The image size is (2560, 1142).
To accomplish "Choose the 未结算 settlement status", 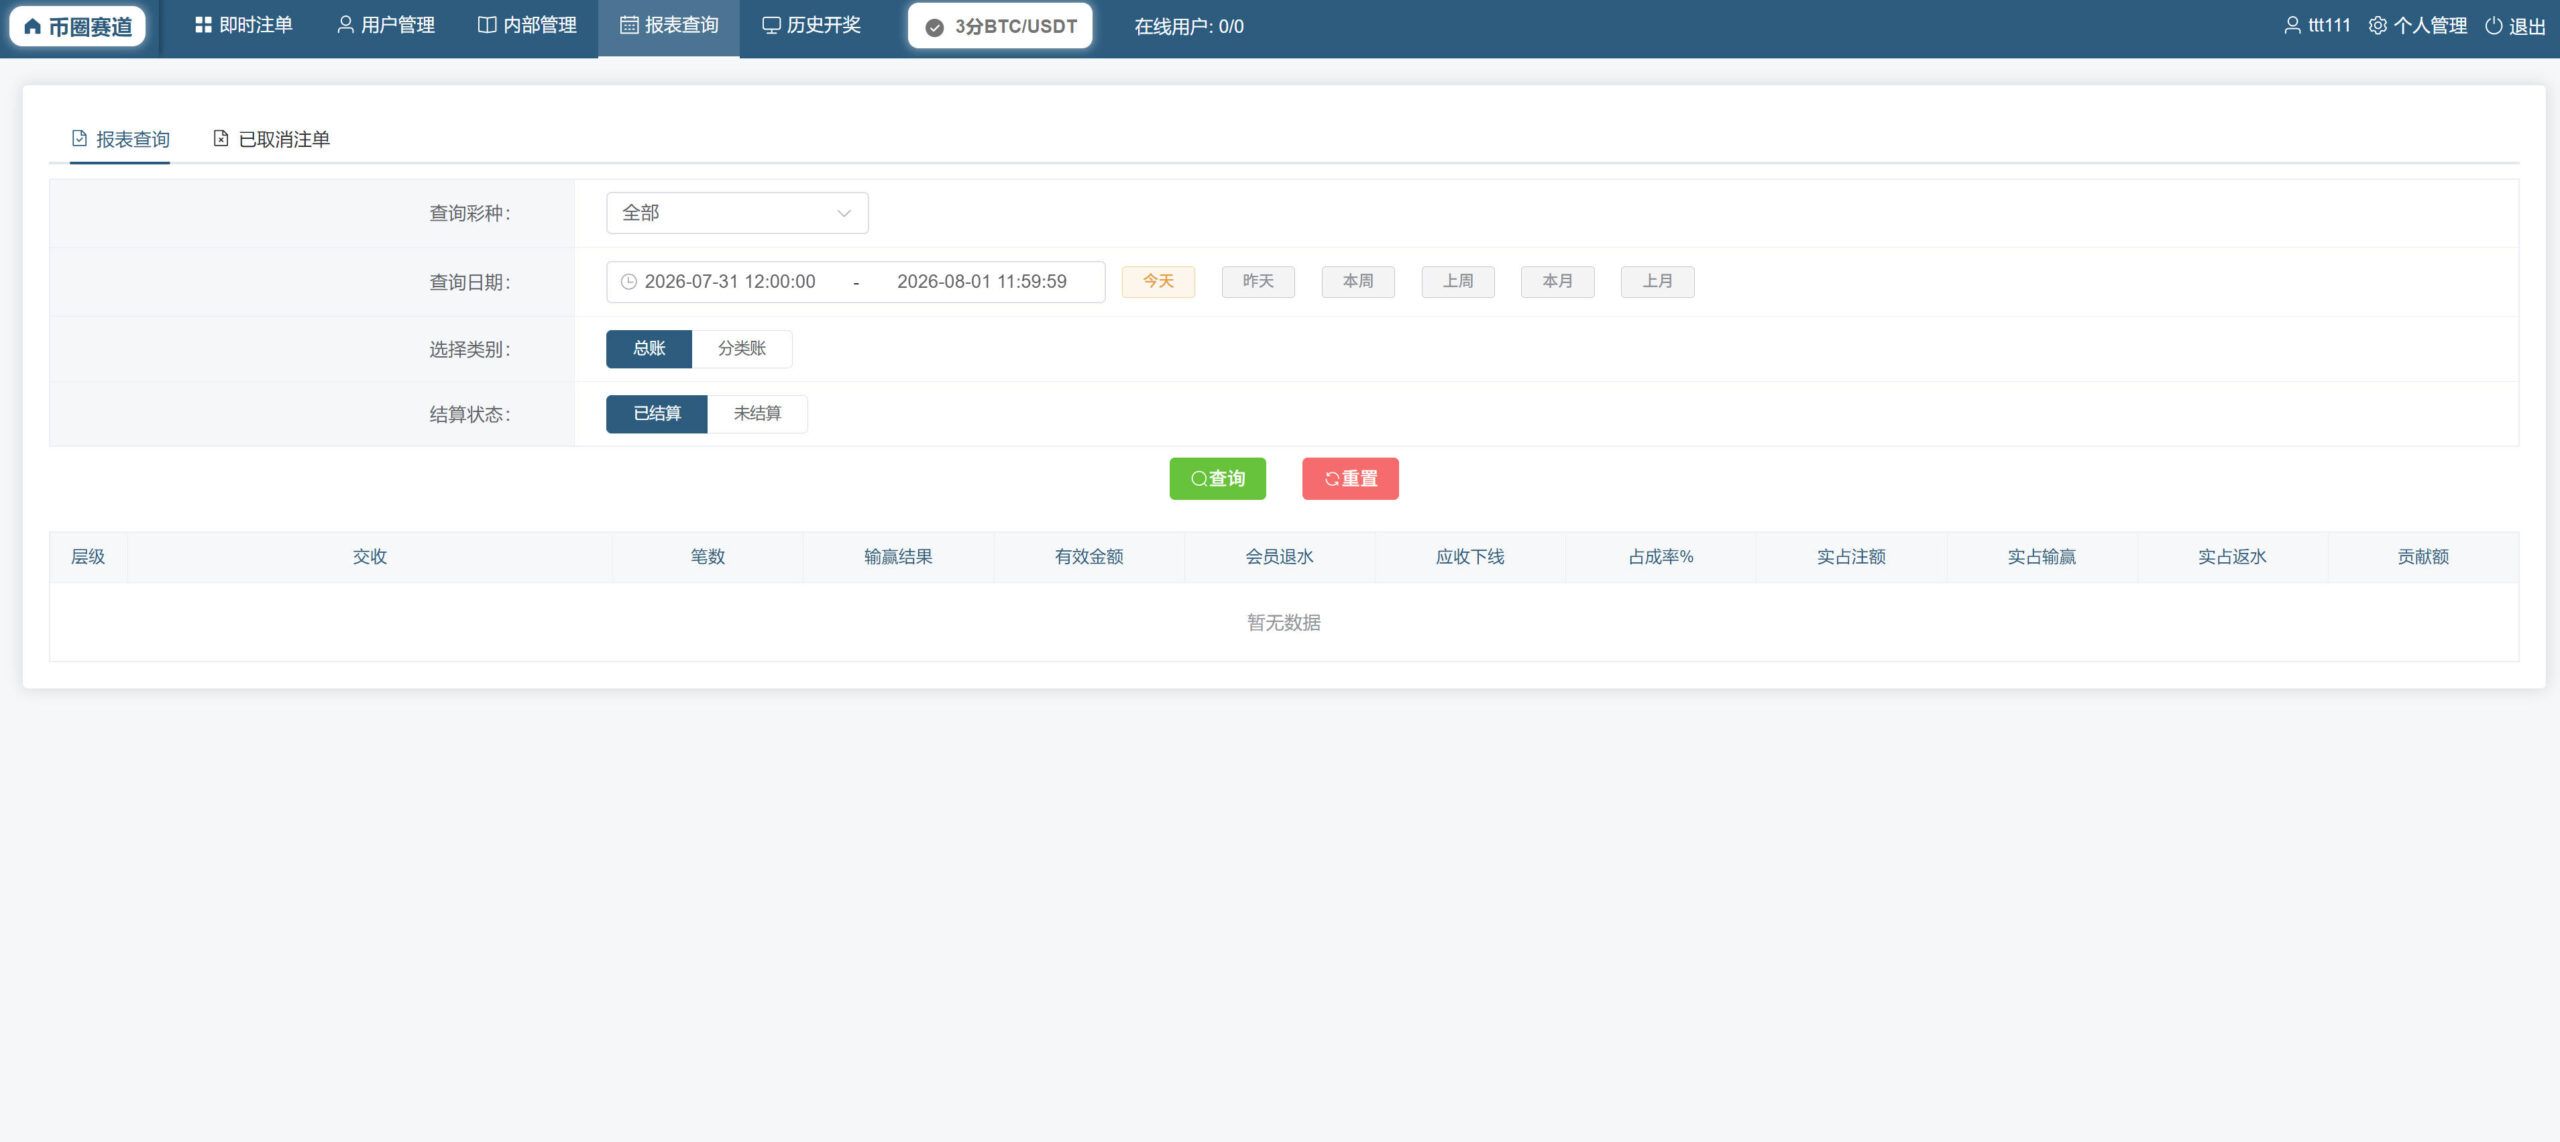I will [x=757, y=414].
